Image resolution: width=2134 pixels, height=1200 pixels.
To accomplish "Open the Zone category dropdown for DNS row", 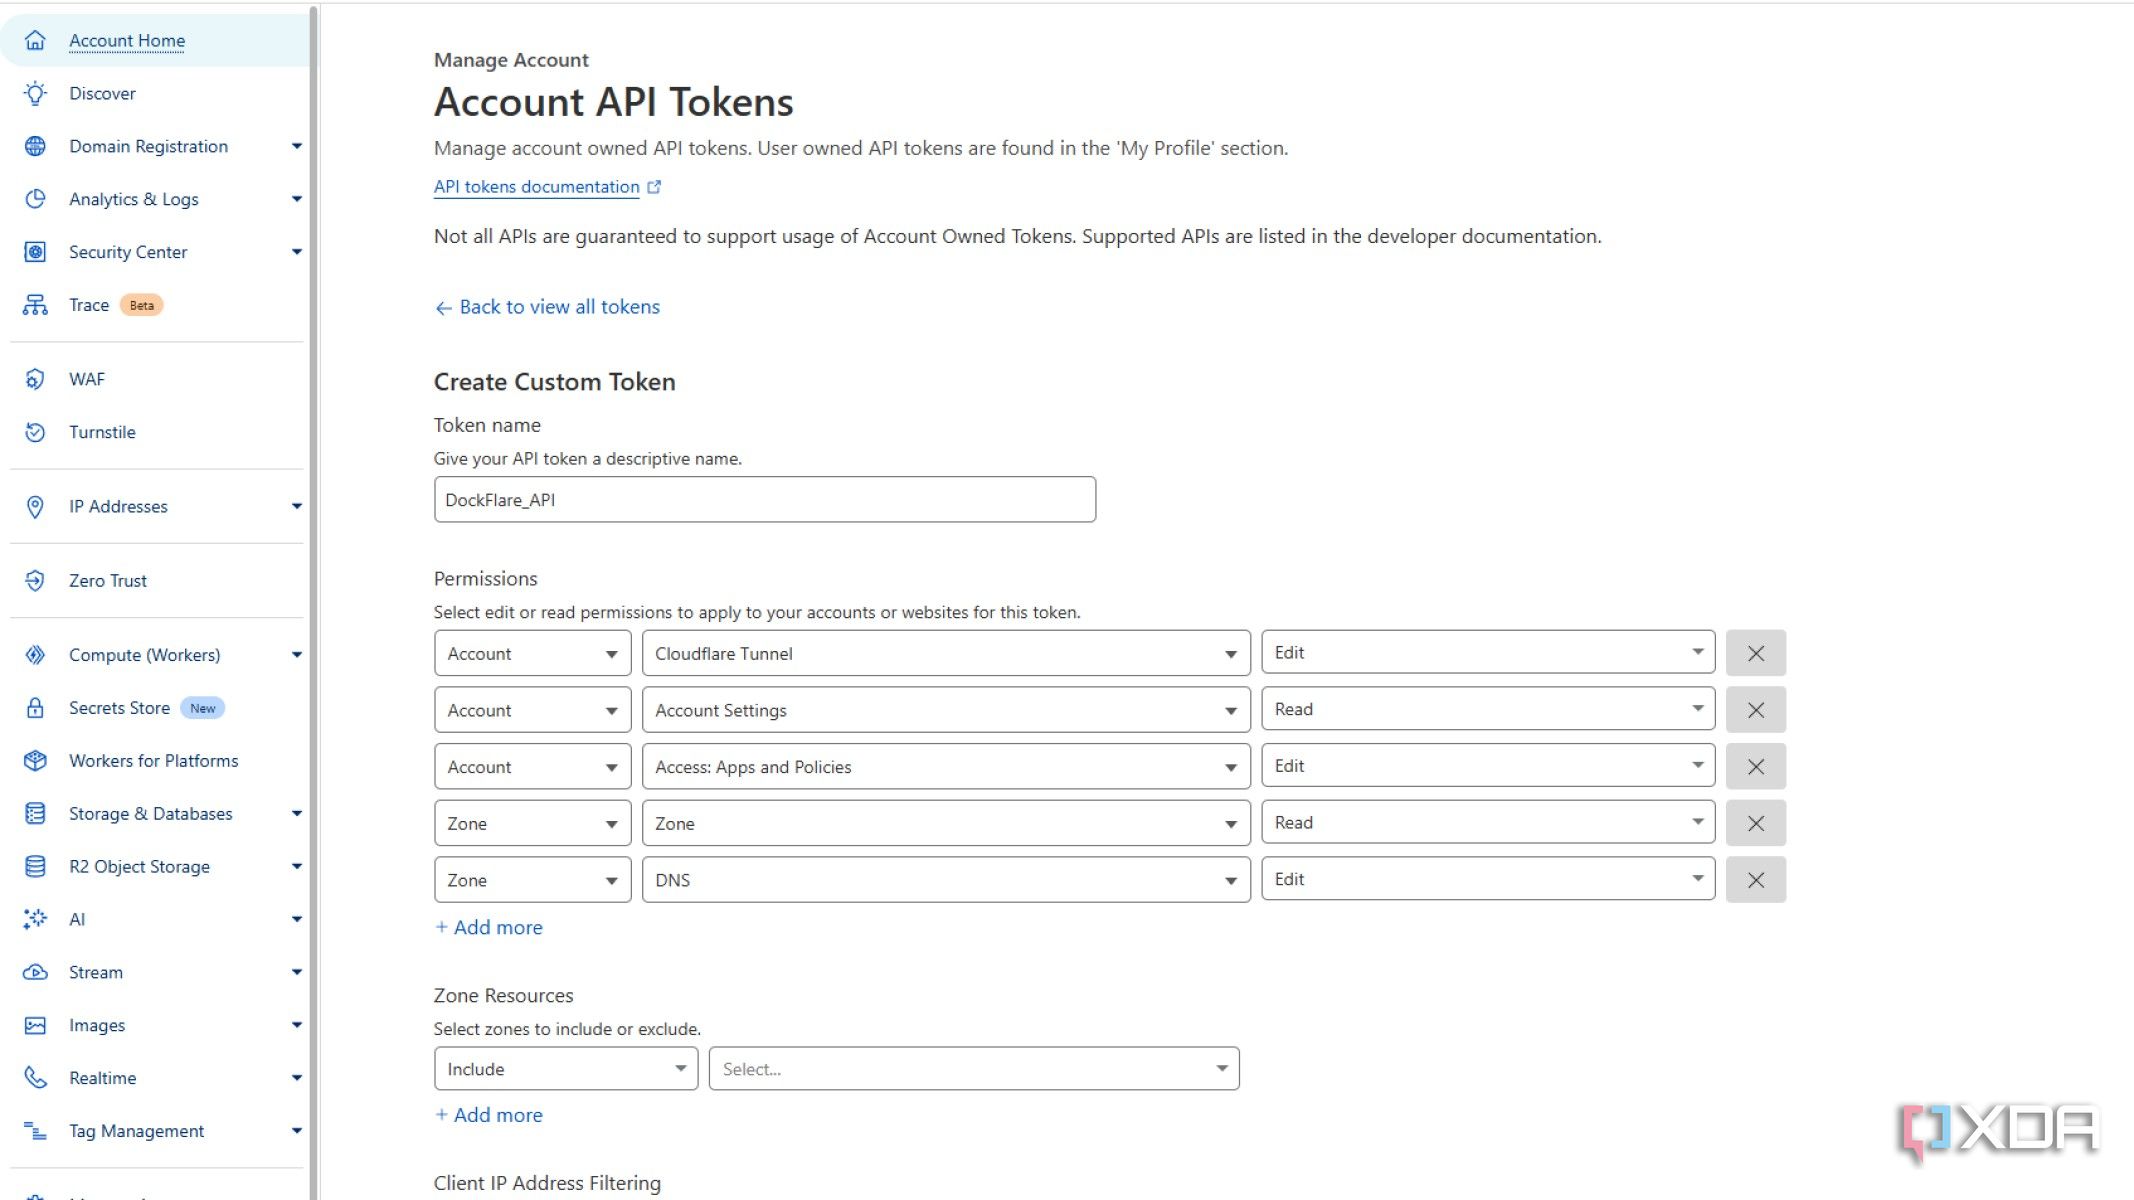I will click(532, 880).
